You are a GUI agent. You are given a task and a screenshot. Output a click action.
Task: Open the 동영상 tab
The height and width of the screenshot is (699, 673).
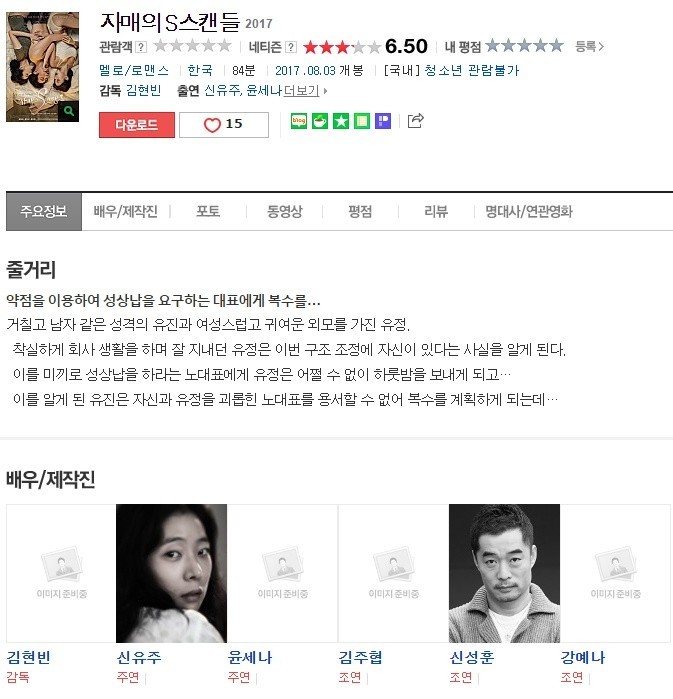(284, 211)
